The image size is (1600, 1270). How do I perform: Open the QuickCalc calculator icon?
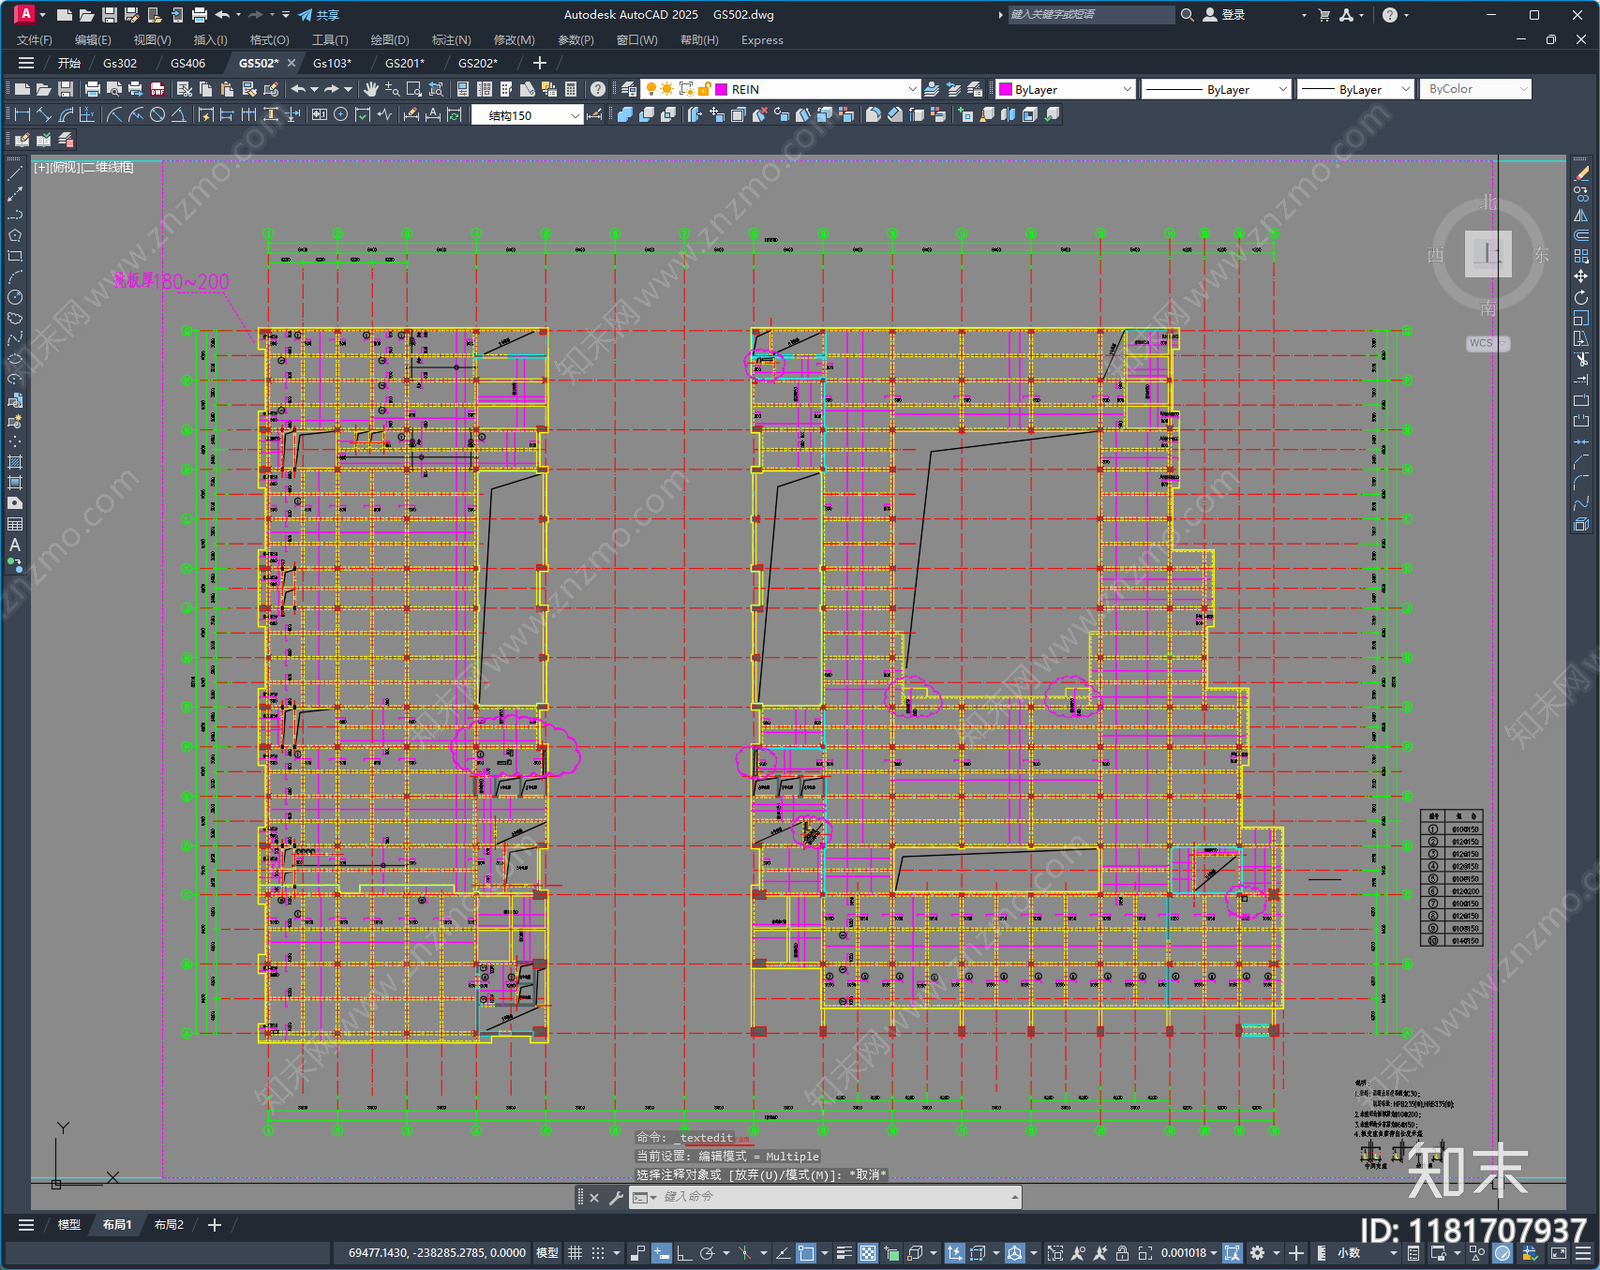point(571,89)
